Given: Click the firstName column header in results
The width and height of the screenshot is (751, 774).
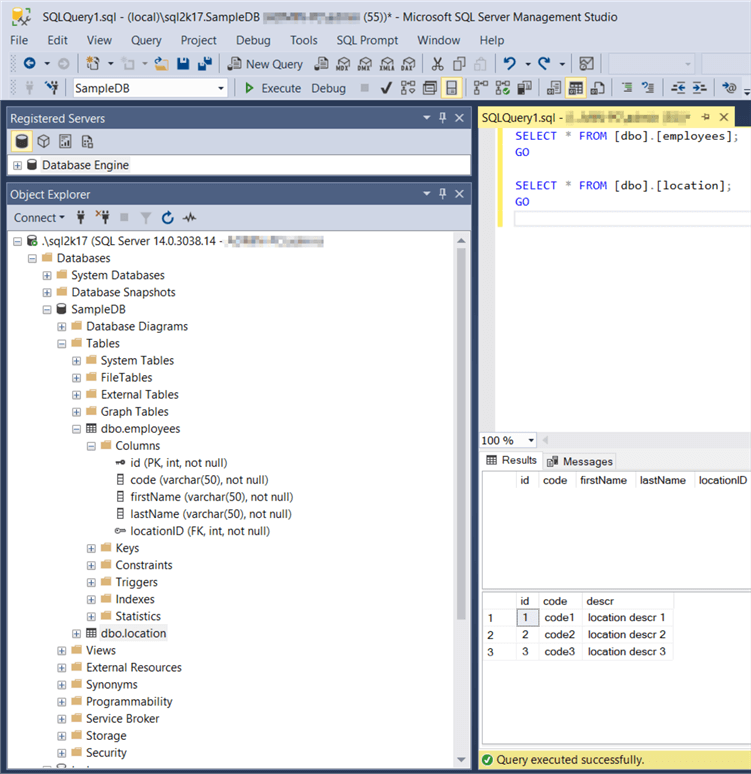Looking at the screenshot, I should point(603,480).
